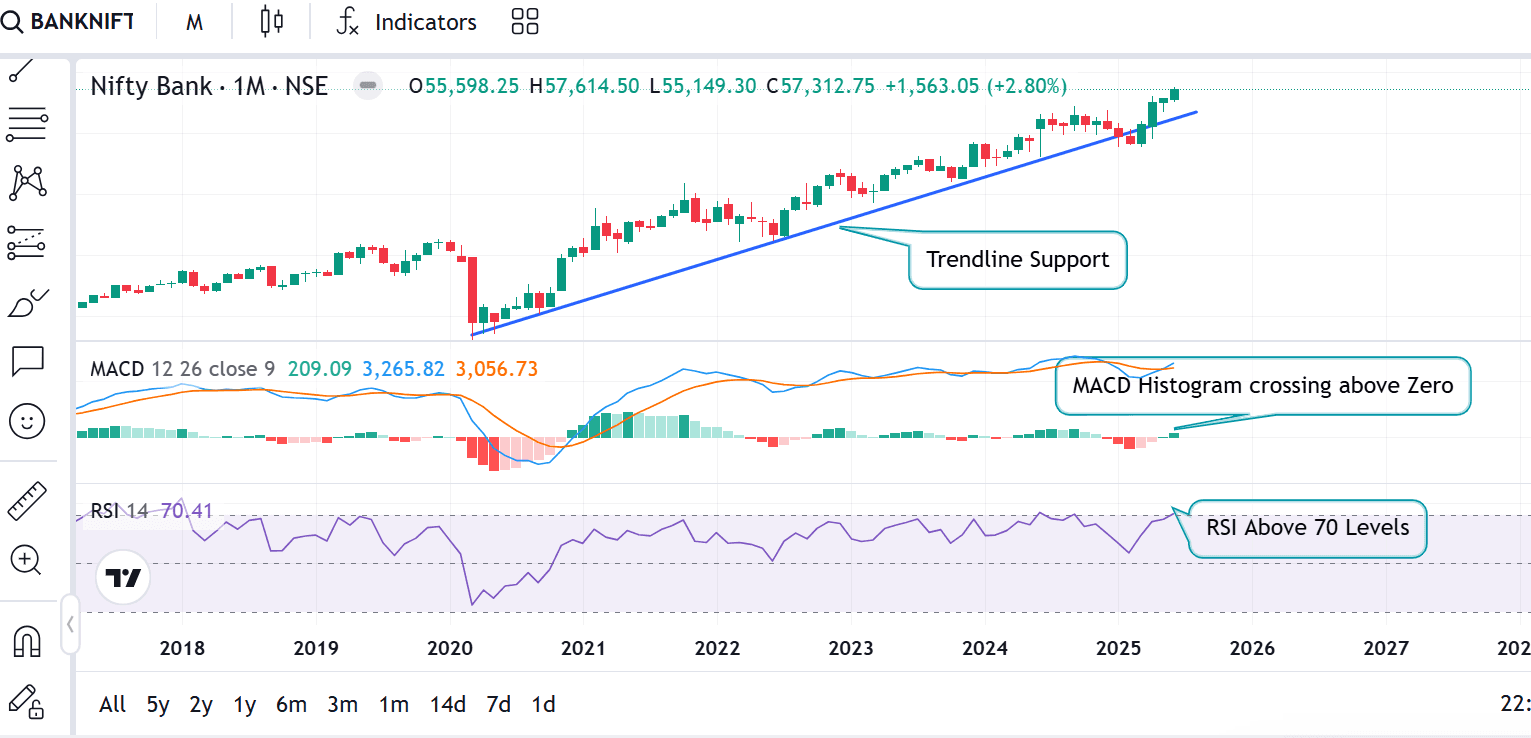Open the Indicators dialog
This screenshot has width=1531, height=738.
406,22
